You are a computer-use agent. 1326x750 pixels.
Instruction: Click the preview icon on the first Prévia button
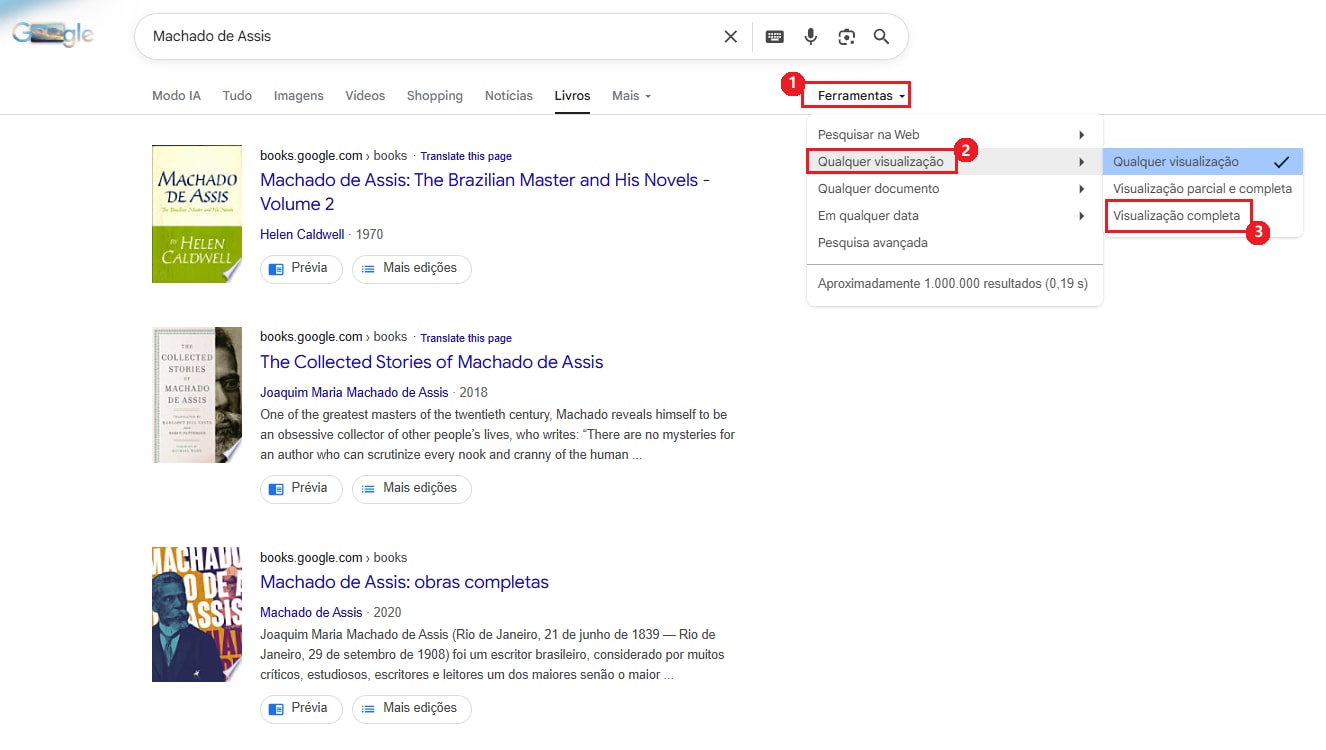(x=278, y=268)
